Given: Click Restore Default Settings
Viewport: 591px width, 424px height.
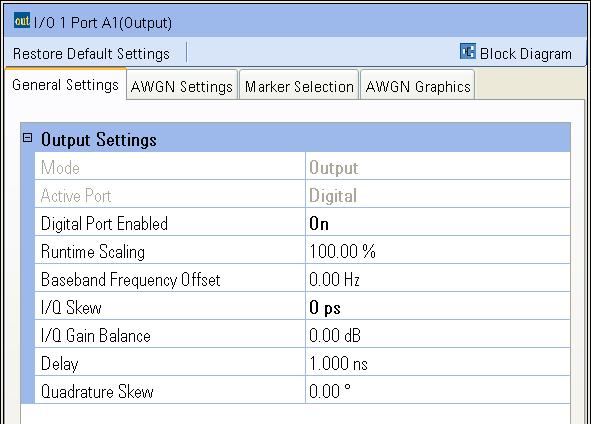Looking at the screenshot, I should click(91, 54).
